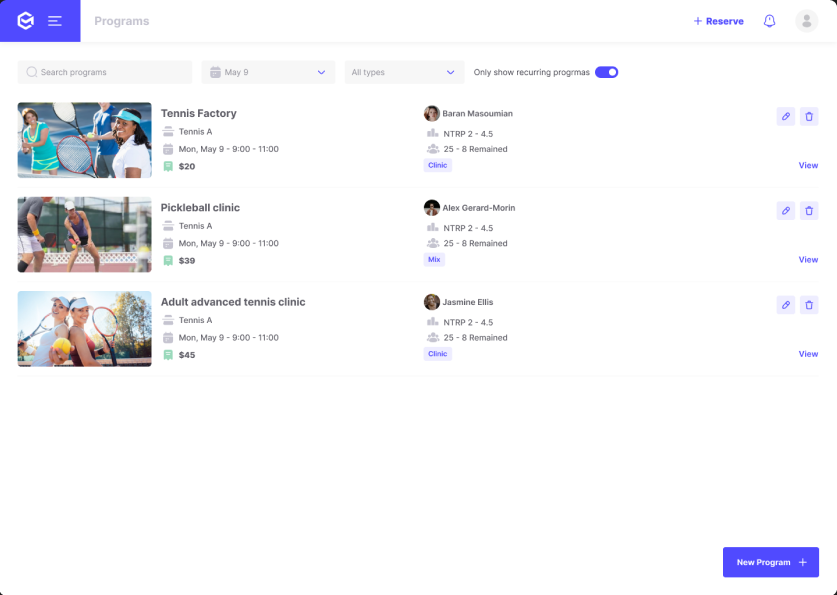Click the search programs input field
The image size is (837, 595).
[x=104, y=72]
